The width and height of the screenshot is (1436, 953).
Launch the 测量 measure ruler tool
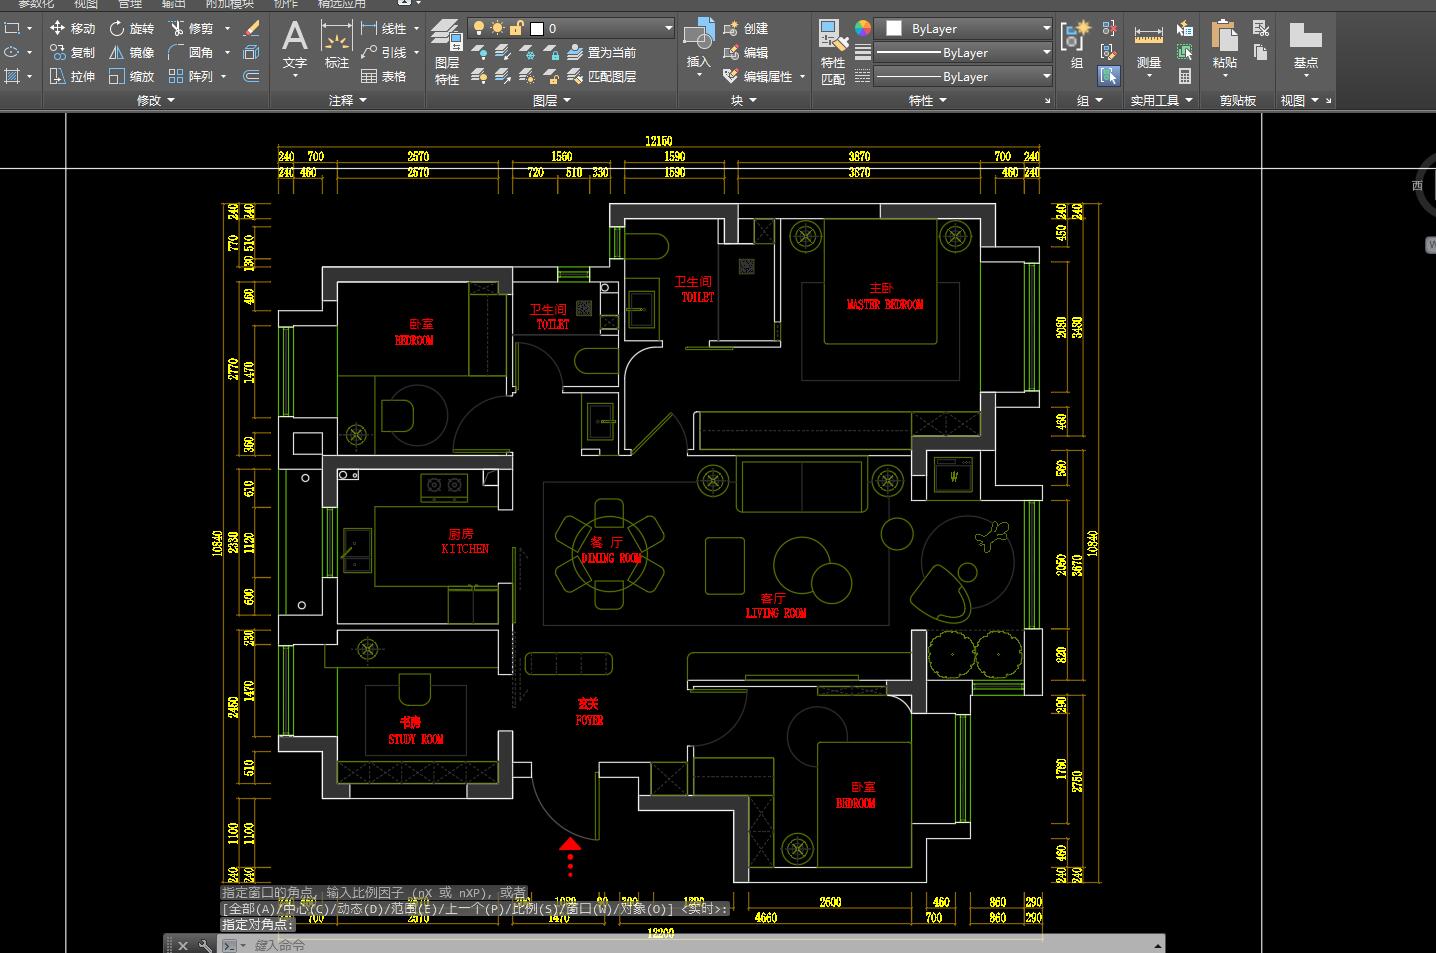(x=1148, y=48)
